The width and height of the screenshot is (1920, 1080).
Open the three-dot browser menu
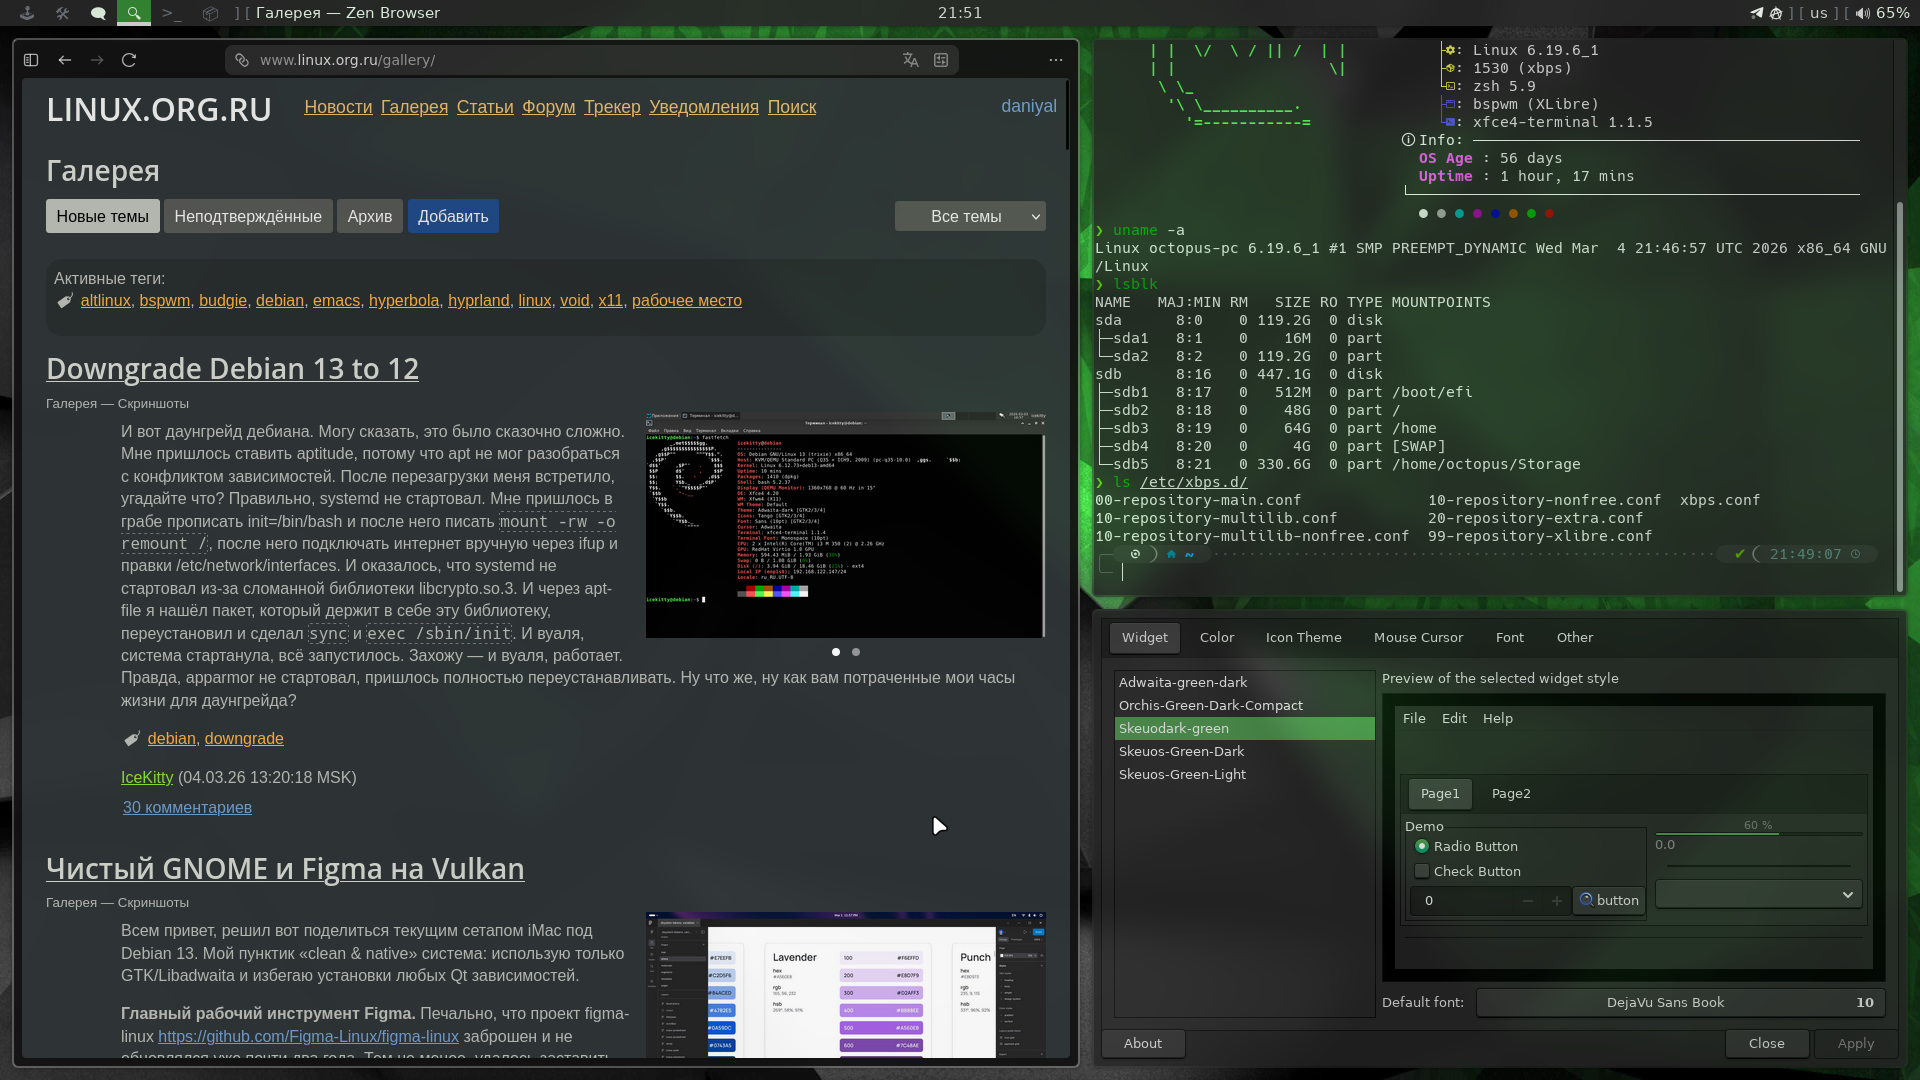1056,60
